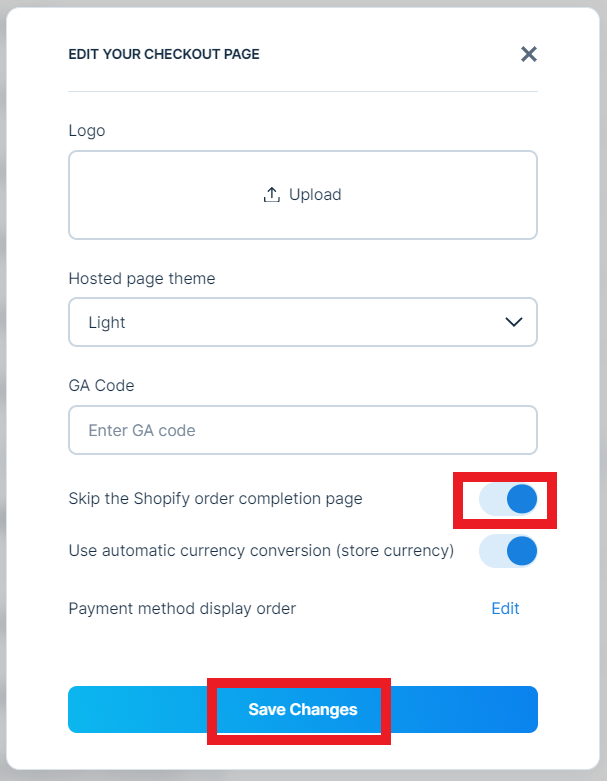Screen dimensions: 607x781
Task: Click the Use automatic currency conversion text
Action: click(261, 550)
